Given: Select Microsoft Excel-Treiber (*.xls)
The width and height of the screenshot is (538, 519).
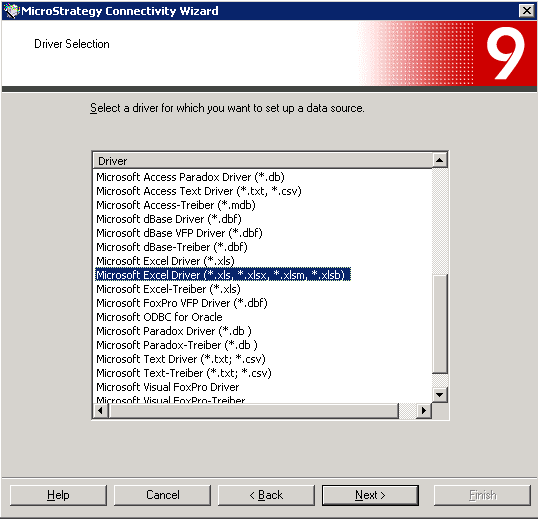Looking at the screenshot, I should 168,289.
